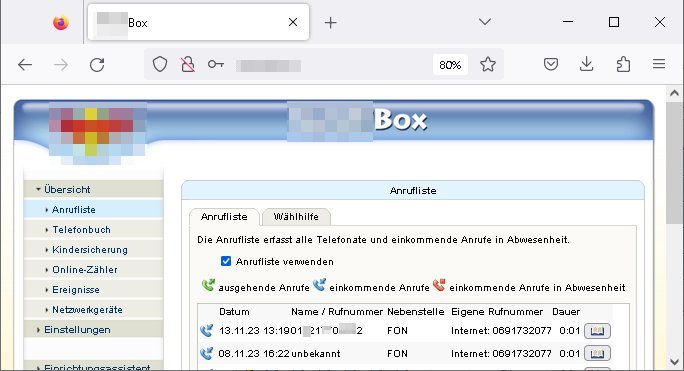Screen dimensions: 684x371
Task: Open Netzwerkgeräte in the sidebar
Action: 94,310
